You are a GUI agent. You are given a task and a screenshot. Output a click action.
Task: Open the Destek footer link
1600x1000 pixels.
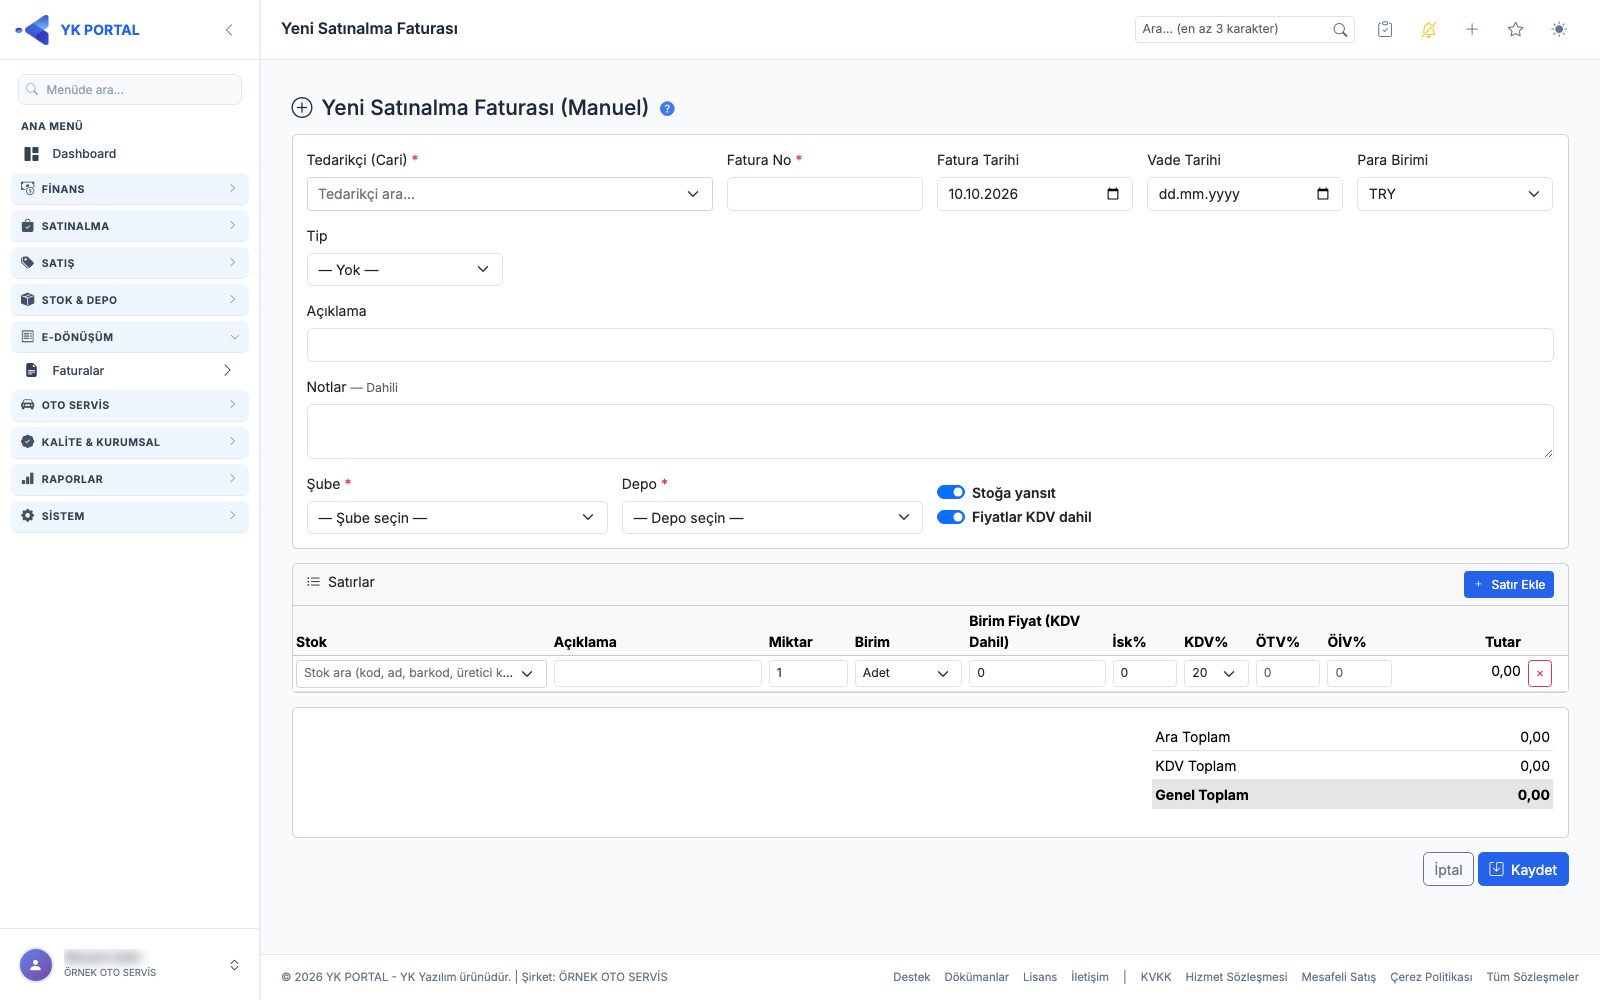912,977
